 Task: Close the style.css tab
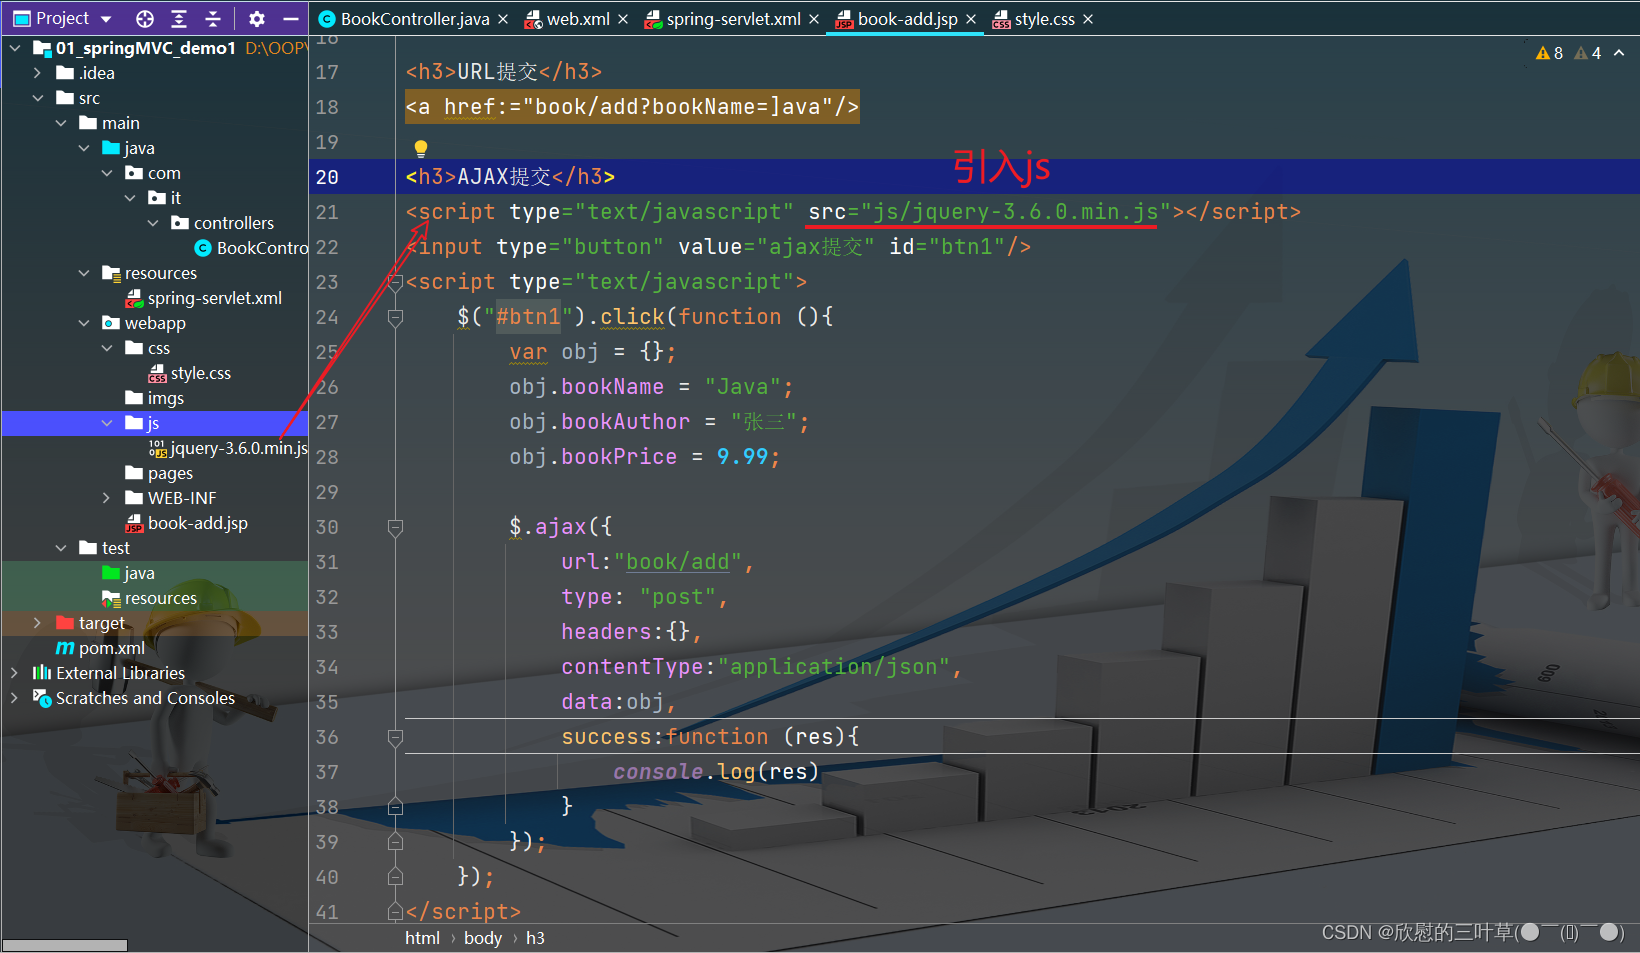1088,19
